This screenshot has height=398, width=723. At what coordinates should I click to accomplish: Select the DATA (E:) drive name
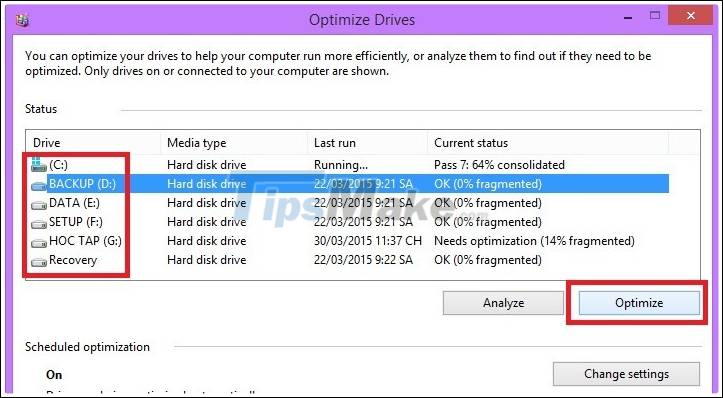point(74,203)
